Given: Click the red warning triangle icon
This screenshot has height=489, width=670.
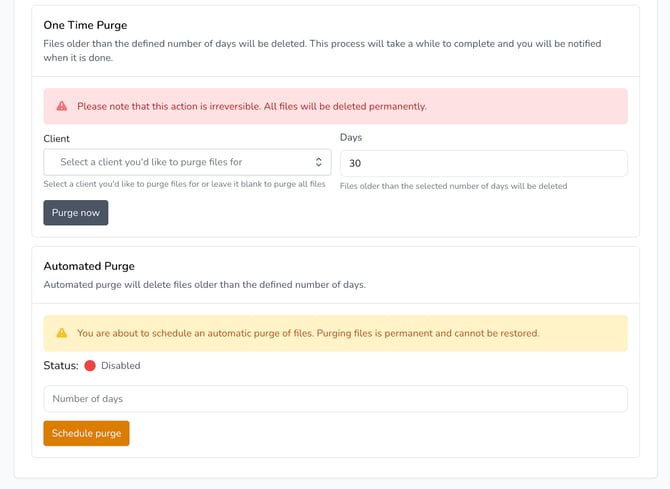Looking at the screenshot, I should tap(62, 106).
